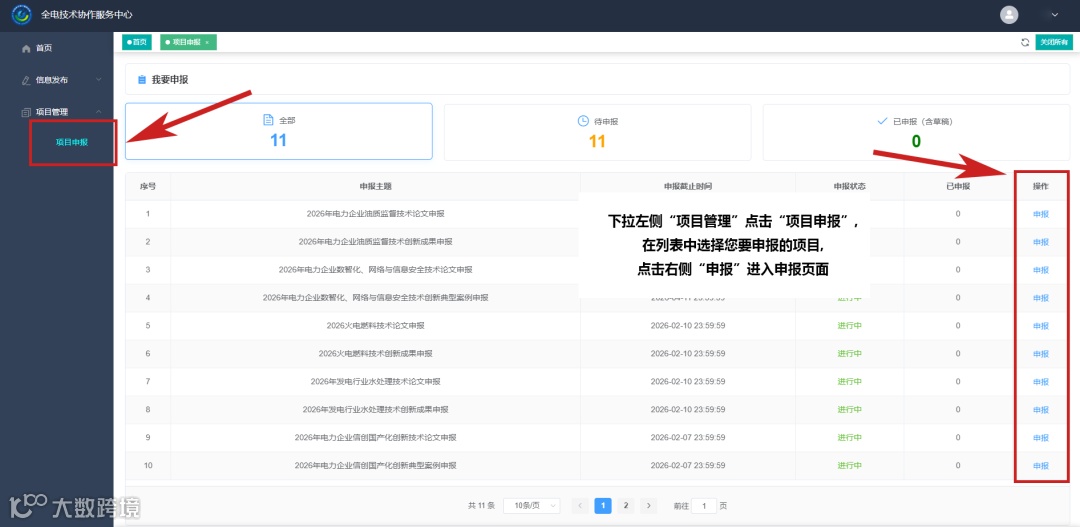Click the 前往 page number input
The height and width of the screenshot is (527, 1080).
704,506
